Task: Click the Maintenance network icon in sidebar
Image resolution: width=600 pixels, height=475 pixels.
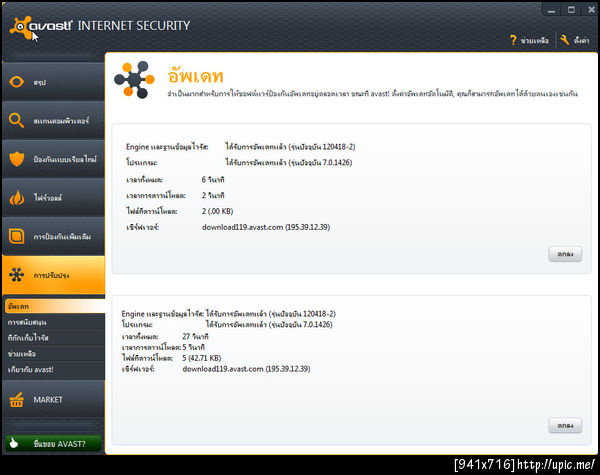Action: [16, 275]
